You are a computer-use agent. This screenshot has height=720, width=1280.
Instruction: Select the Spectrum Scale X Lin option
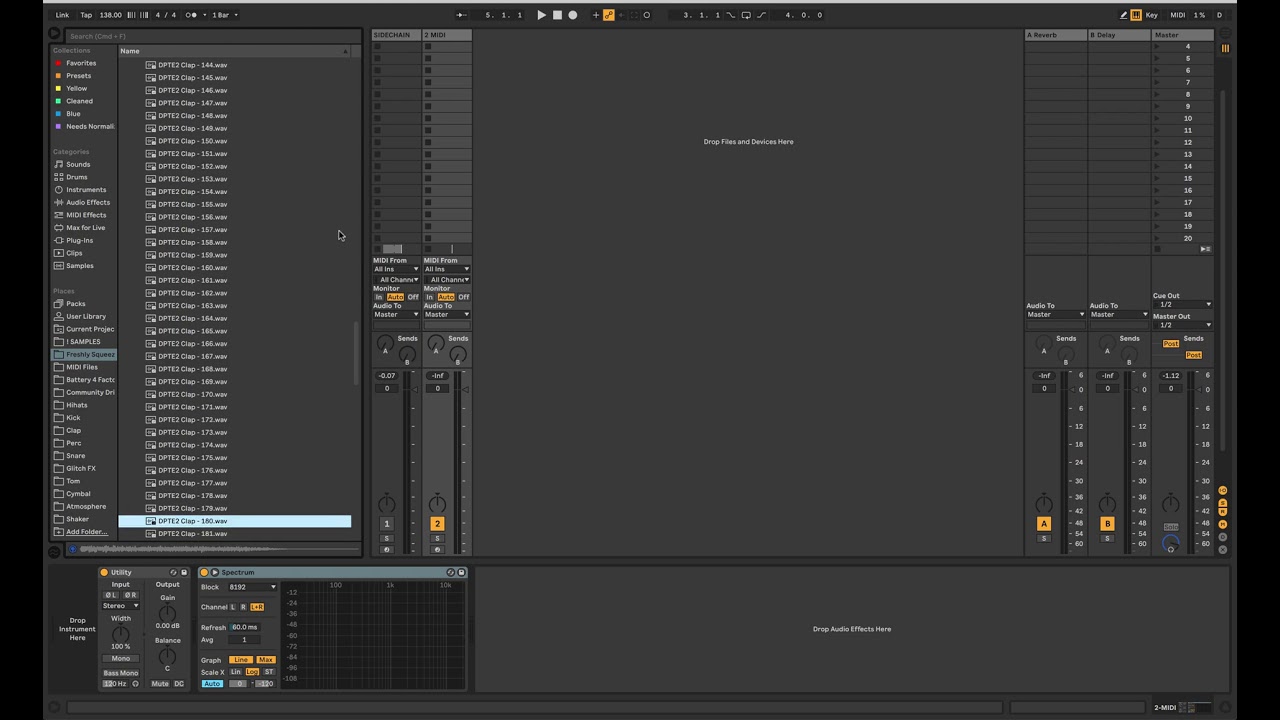[x=236, y=672]
